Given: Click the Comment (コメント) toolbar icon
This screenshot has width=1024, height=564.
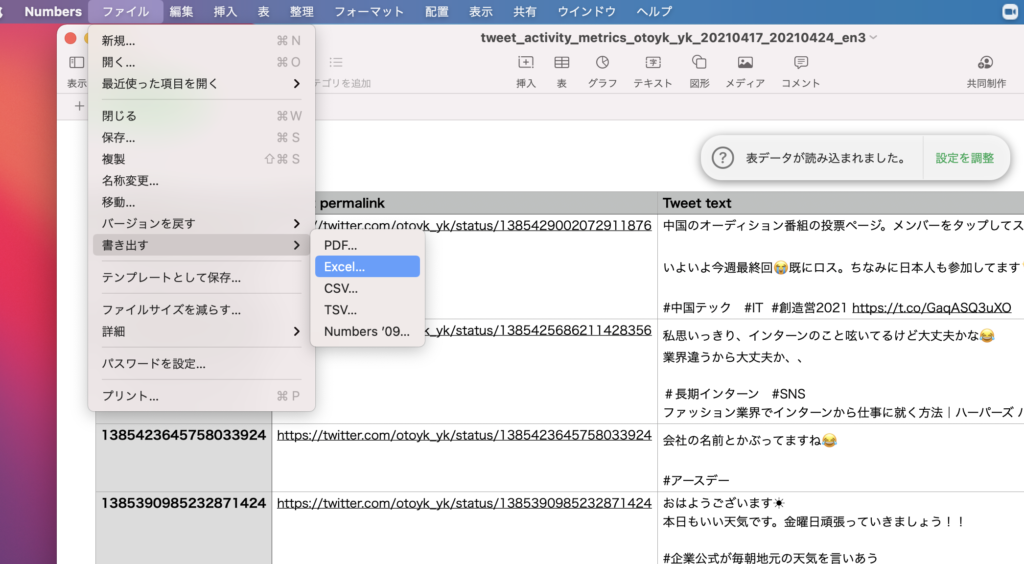Looking at the screenshot, I should [801, 63].
